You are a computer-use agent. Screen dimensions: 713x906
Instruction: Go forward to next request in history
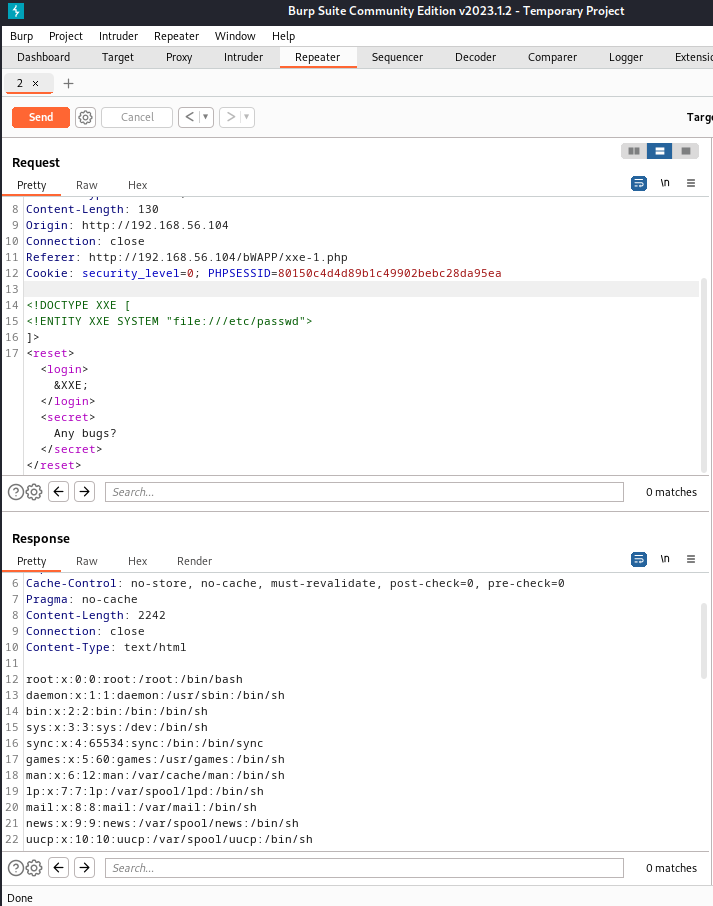point(231,117)
